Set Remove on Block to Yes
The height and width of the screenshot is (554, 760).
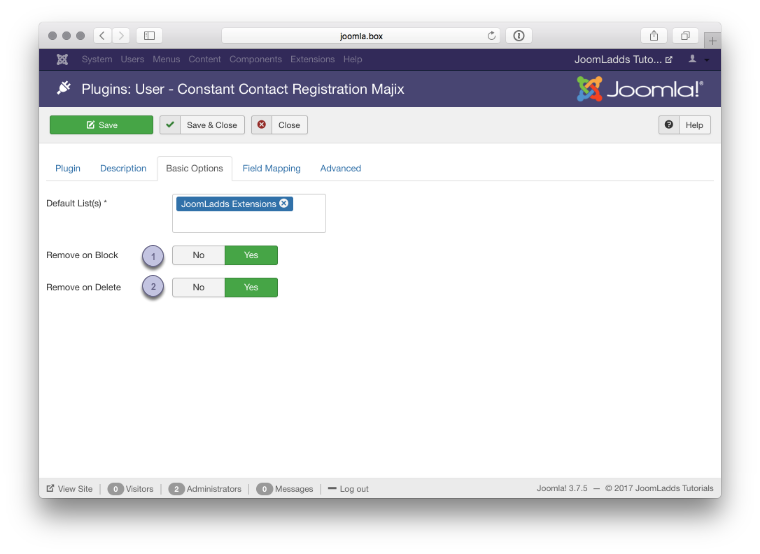251,255
